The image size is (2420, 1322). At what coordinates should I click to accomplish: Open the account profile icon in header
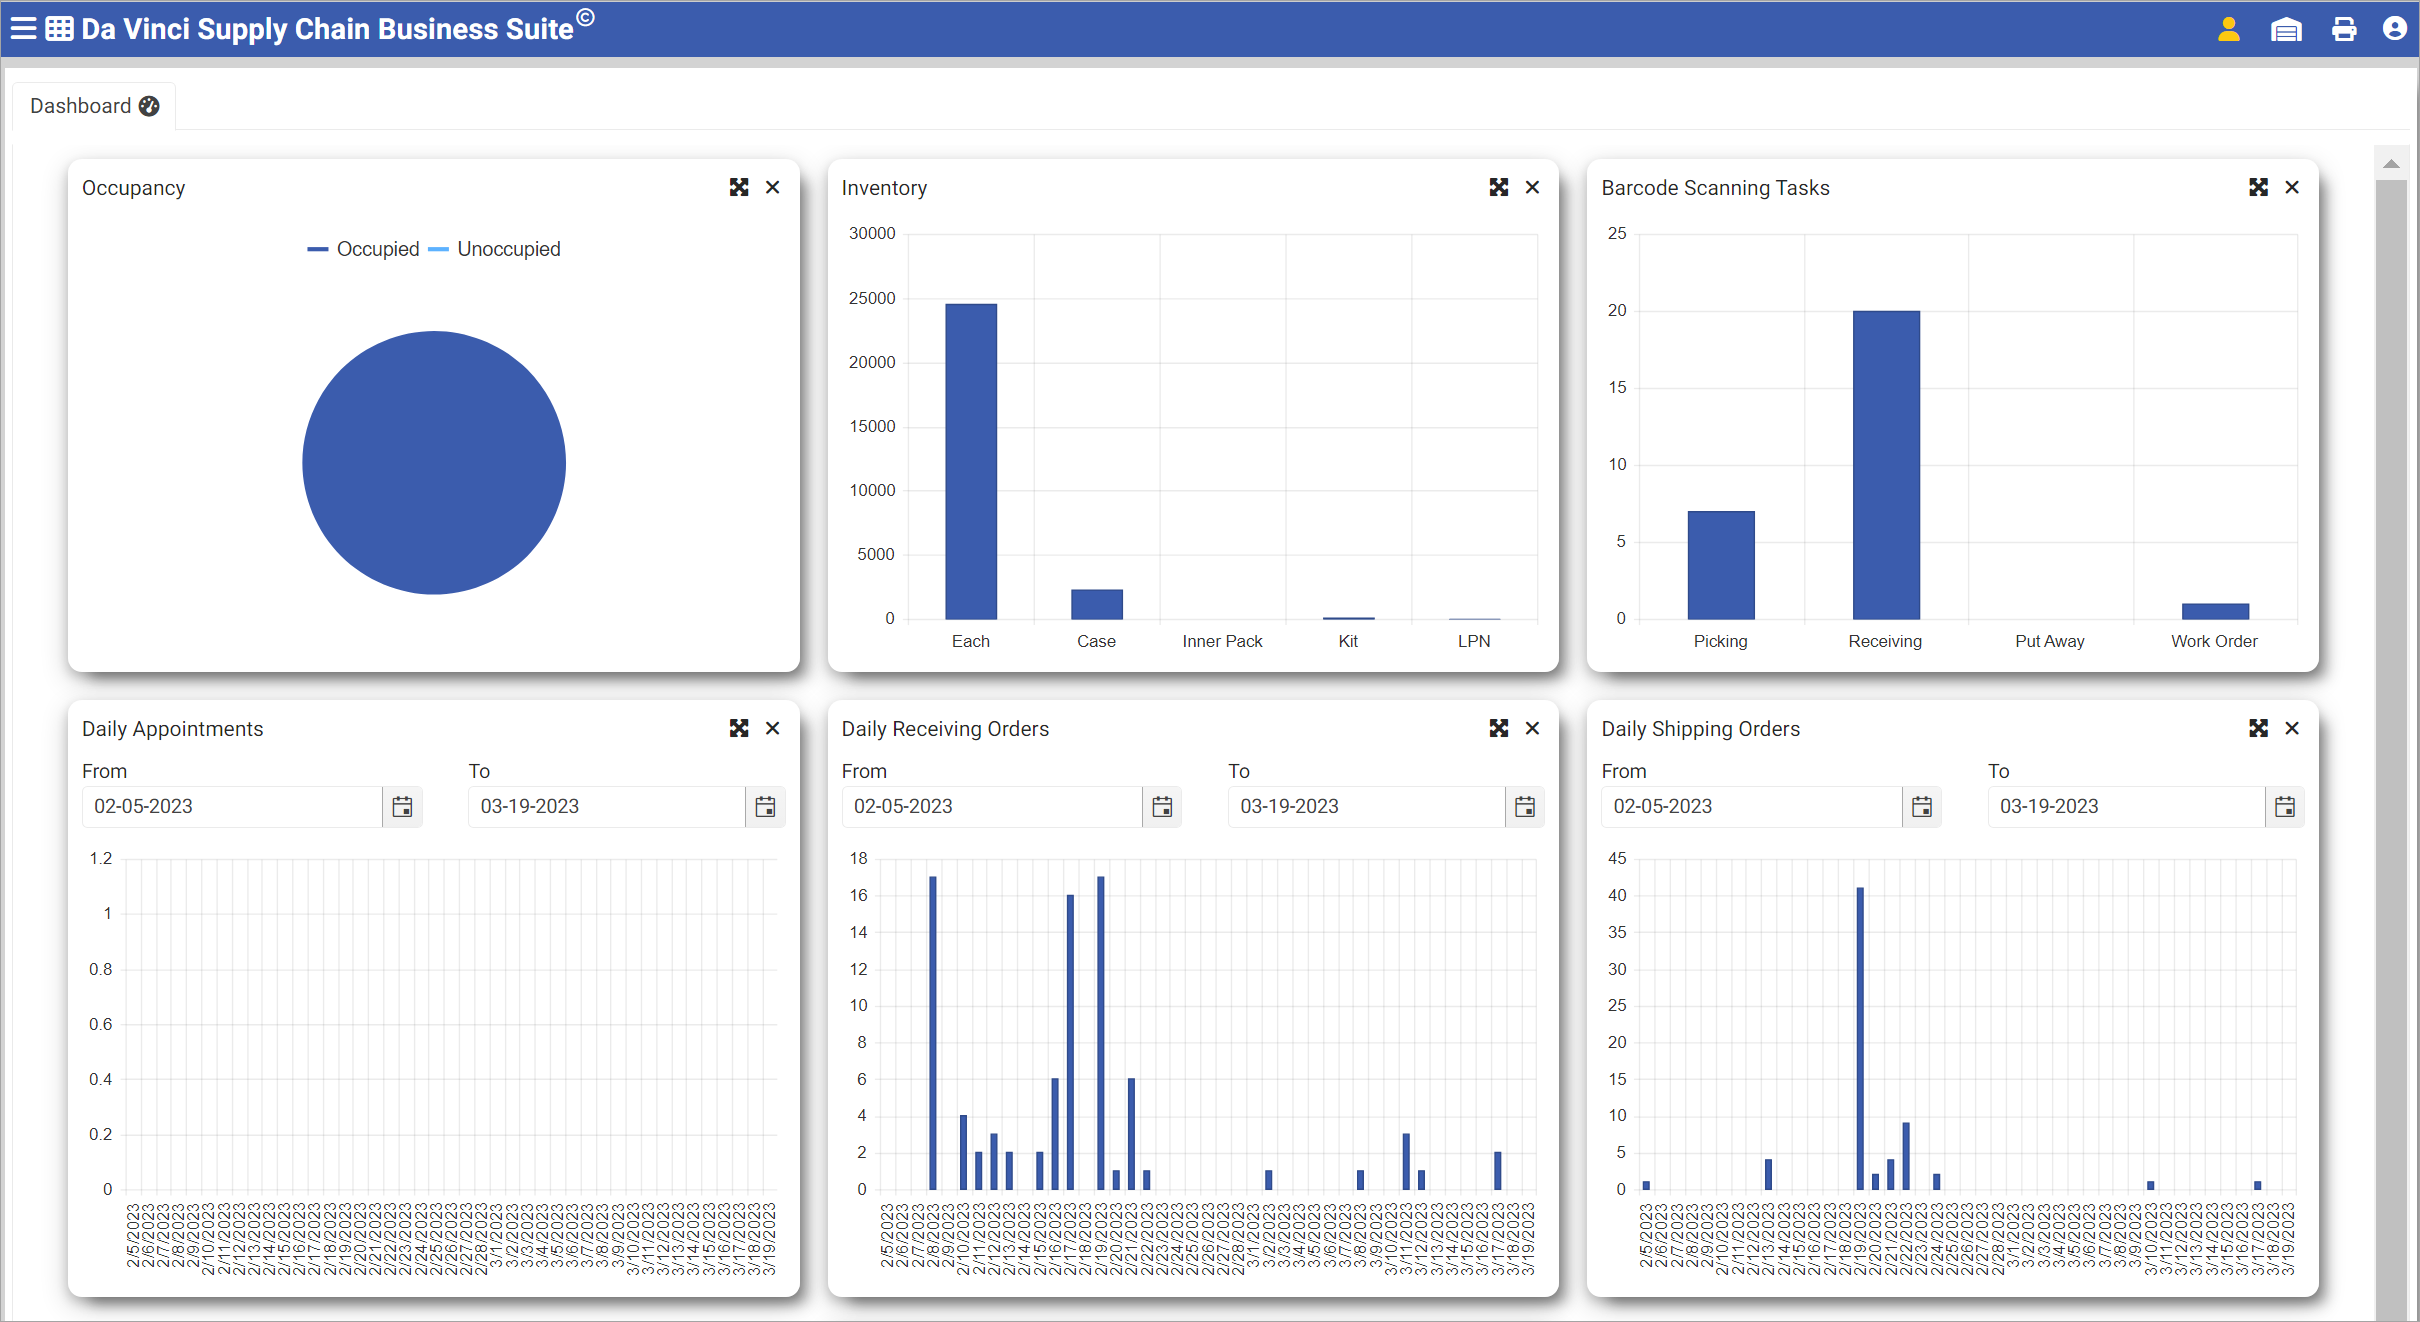[x=2394, y=28]
